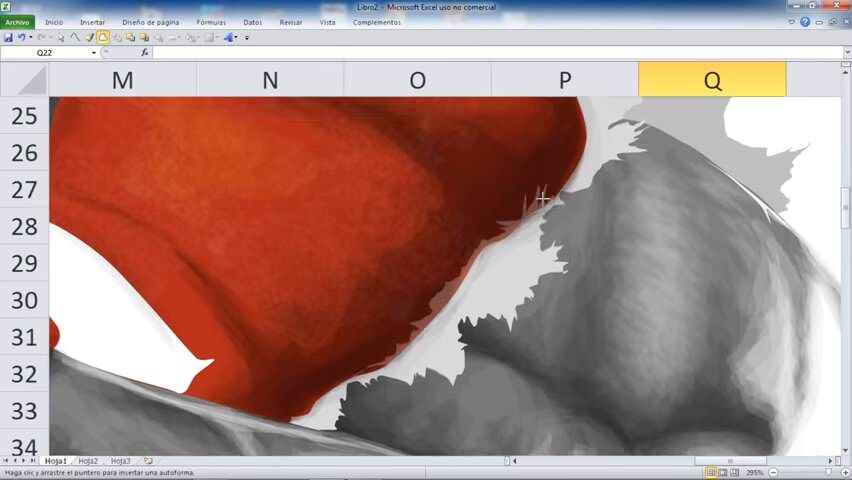Select the curve line drawing tool

click(x=76, y=38)
